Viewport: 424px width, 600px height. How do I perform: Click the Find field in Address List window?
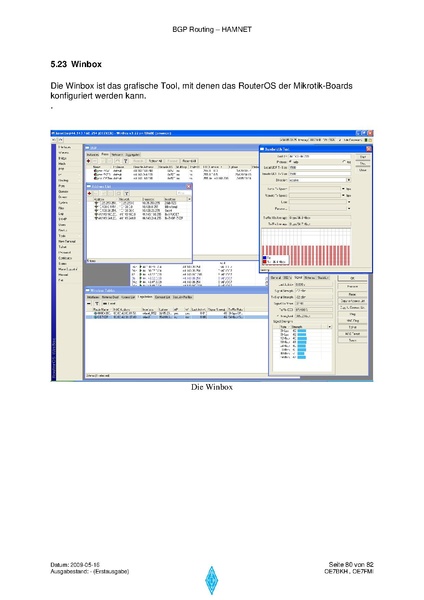184,193
